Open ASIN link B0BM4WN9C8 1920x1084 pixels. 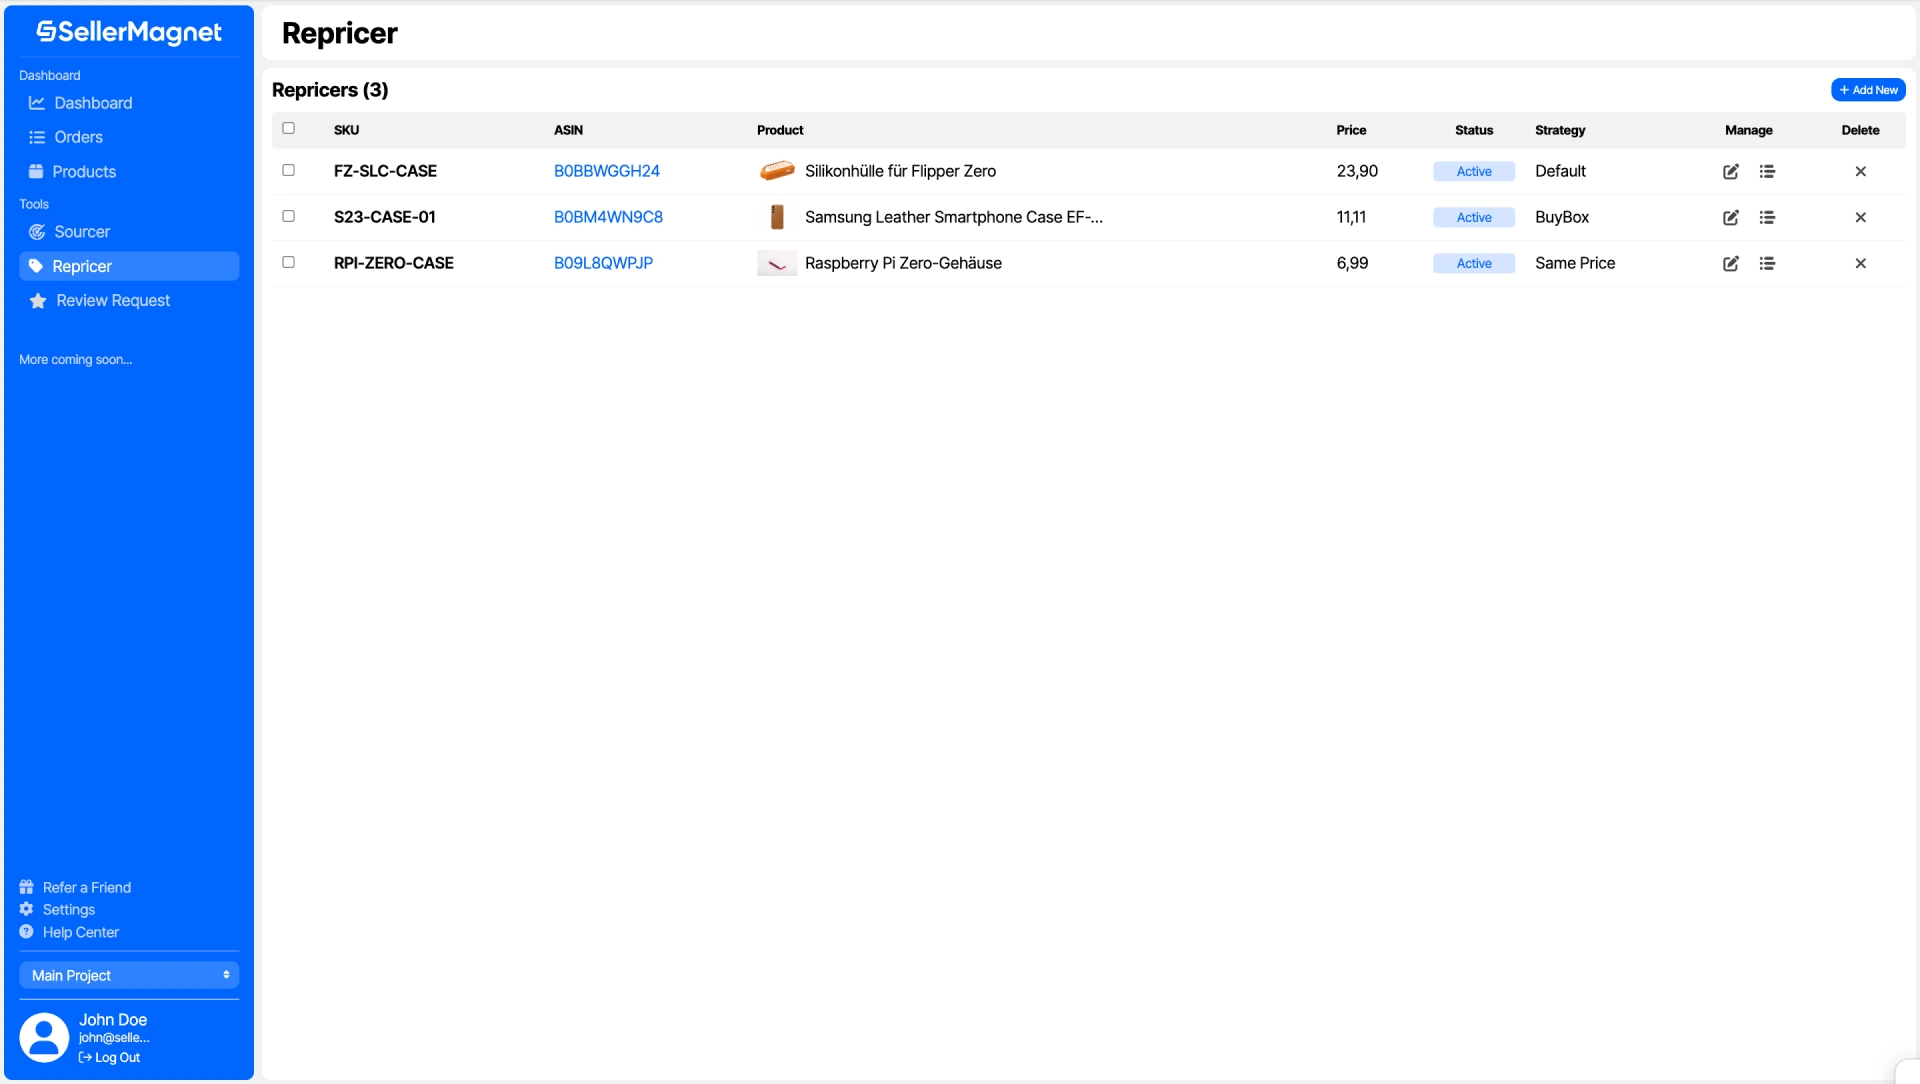point(608,217)
